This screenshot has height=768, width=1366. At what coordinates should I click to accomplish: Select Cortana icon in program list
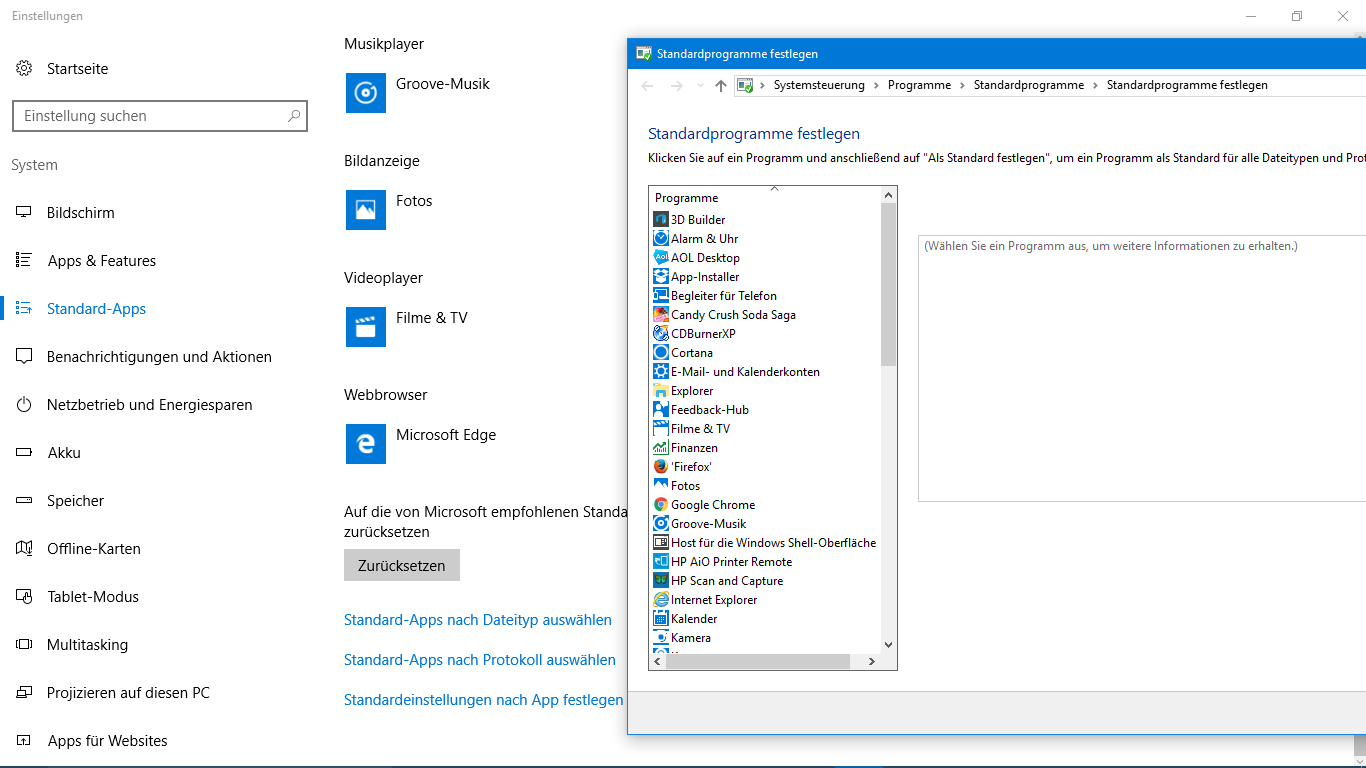pyautogui.click(x=661, y=352)
